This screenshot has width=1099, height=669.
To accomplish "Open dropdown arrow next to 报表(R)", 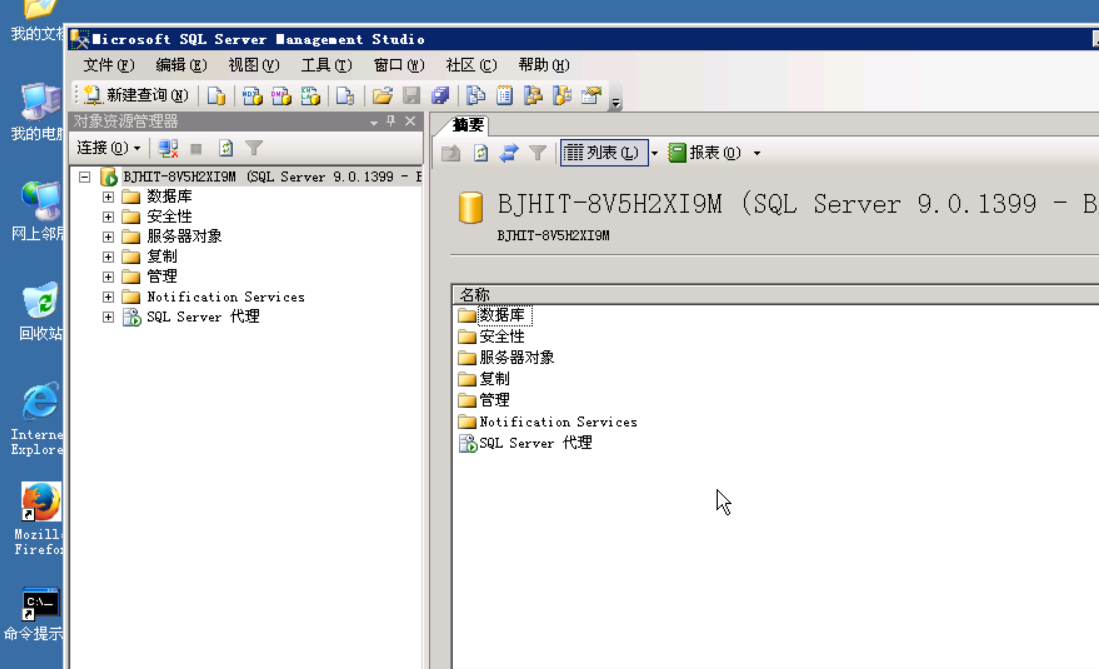I will coord(757,153).
